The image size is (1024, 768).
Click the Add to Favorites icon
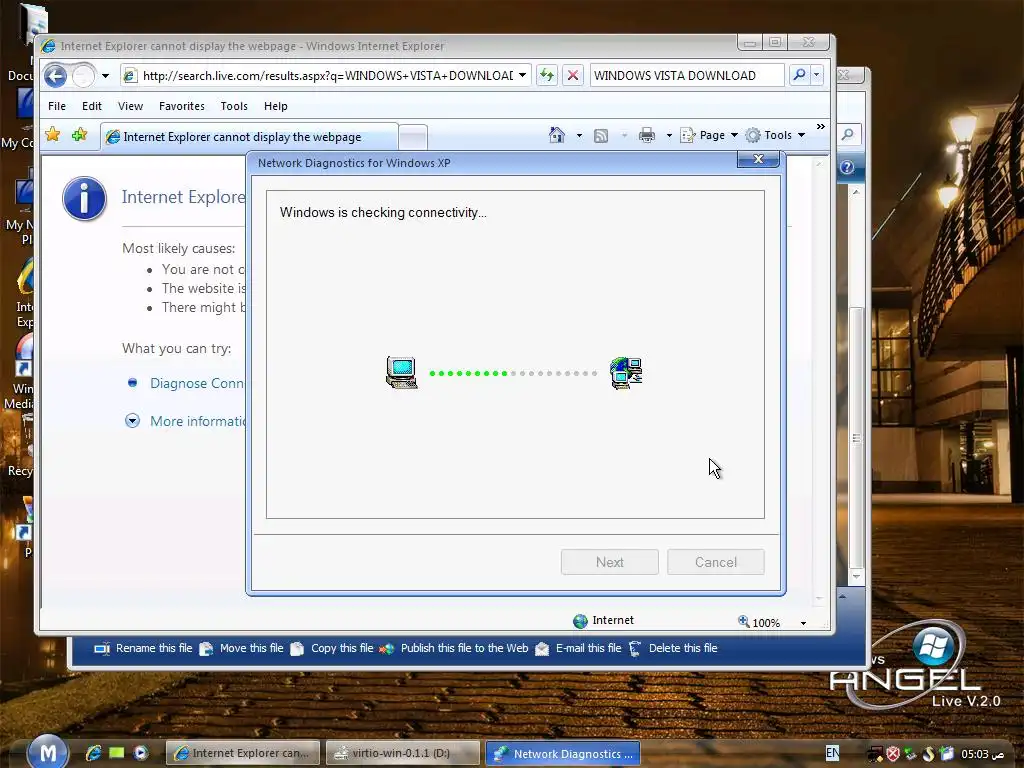80,135
